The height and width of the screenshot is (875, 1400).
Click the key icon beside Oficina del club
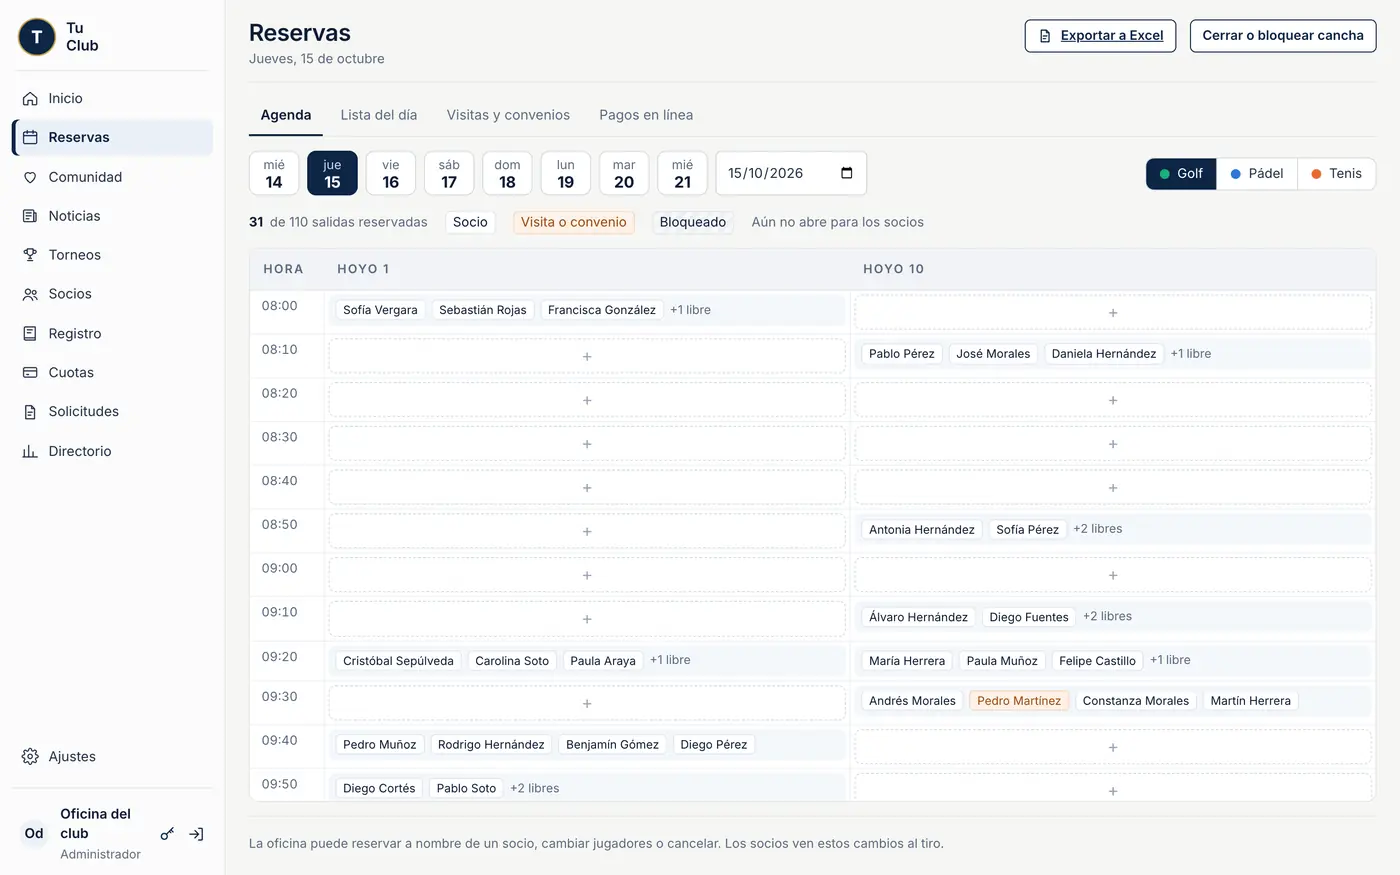(x=167, y=833)
